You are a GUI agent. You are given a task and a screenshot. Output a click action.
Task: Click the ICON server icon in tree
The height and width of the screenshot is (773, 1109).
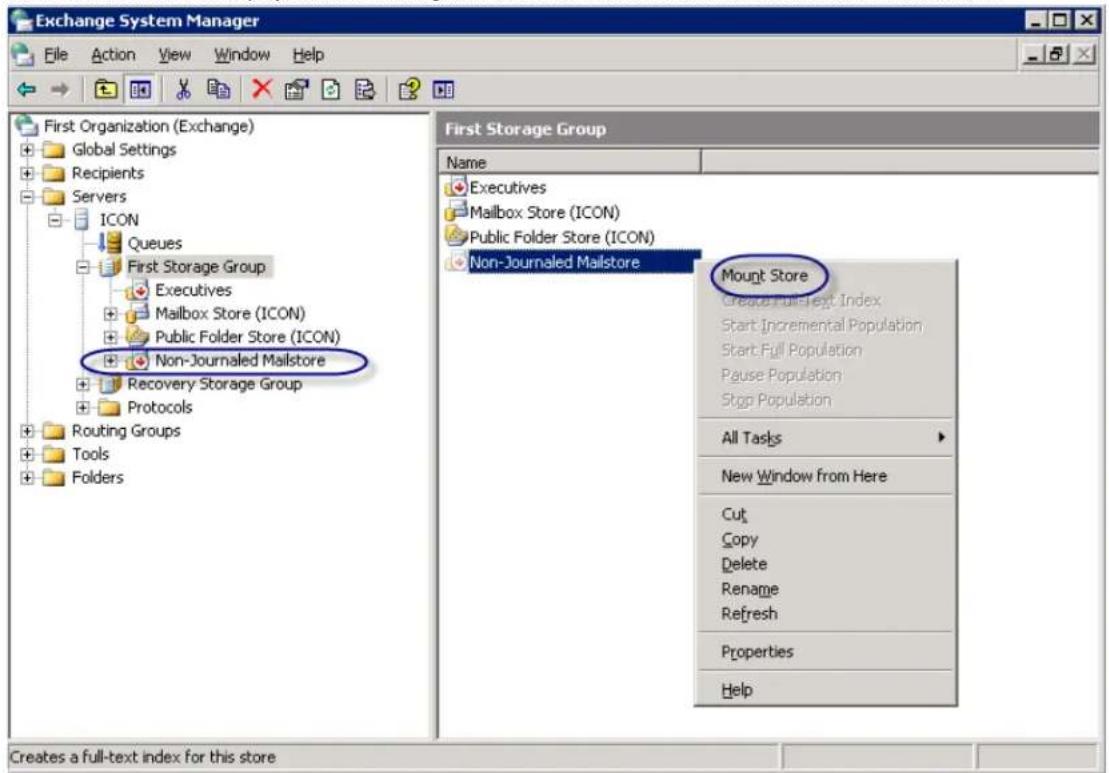(82, 219)
